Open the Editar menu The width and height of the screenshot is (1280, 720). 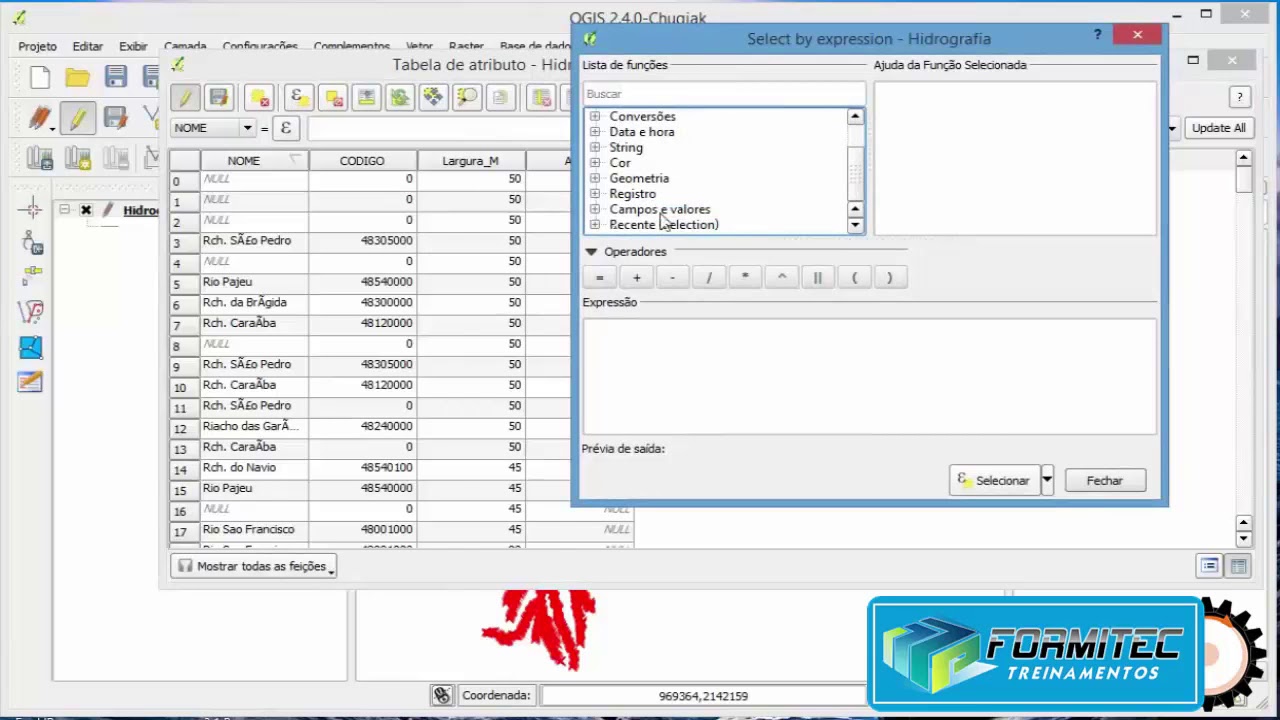click(87, 46)
